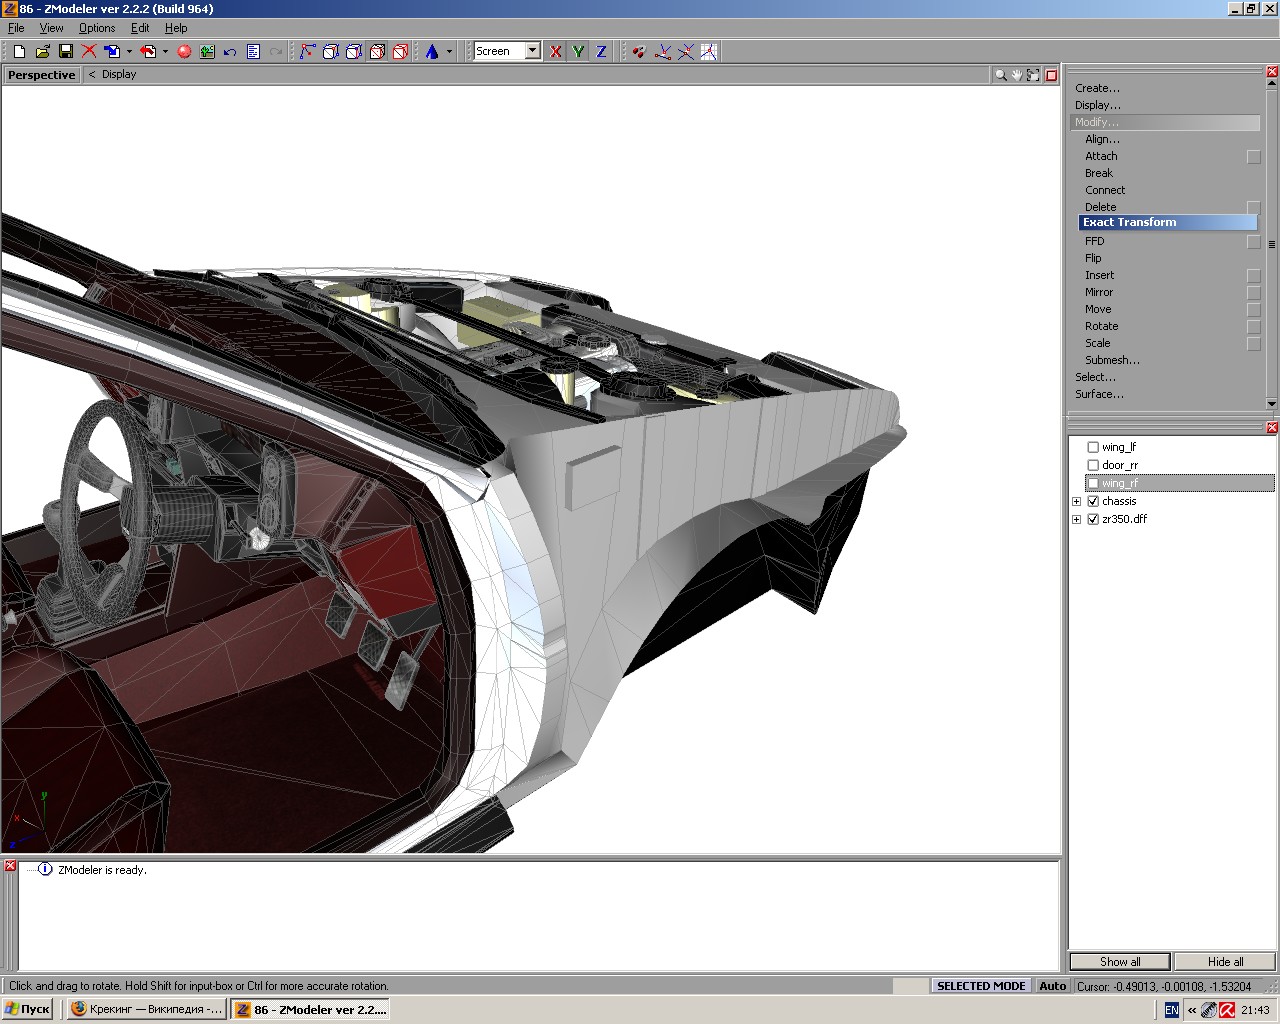The width and height of the screenshot is (1280, 1024).
Task: Click the Undo arrow toolbar icon
Action: pos(230,51)
